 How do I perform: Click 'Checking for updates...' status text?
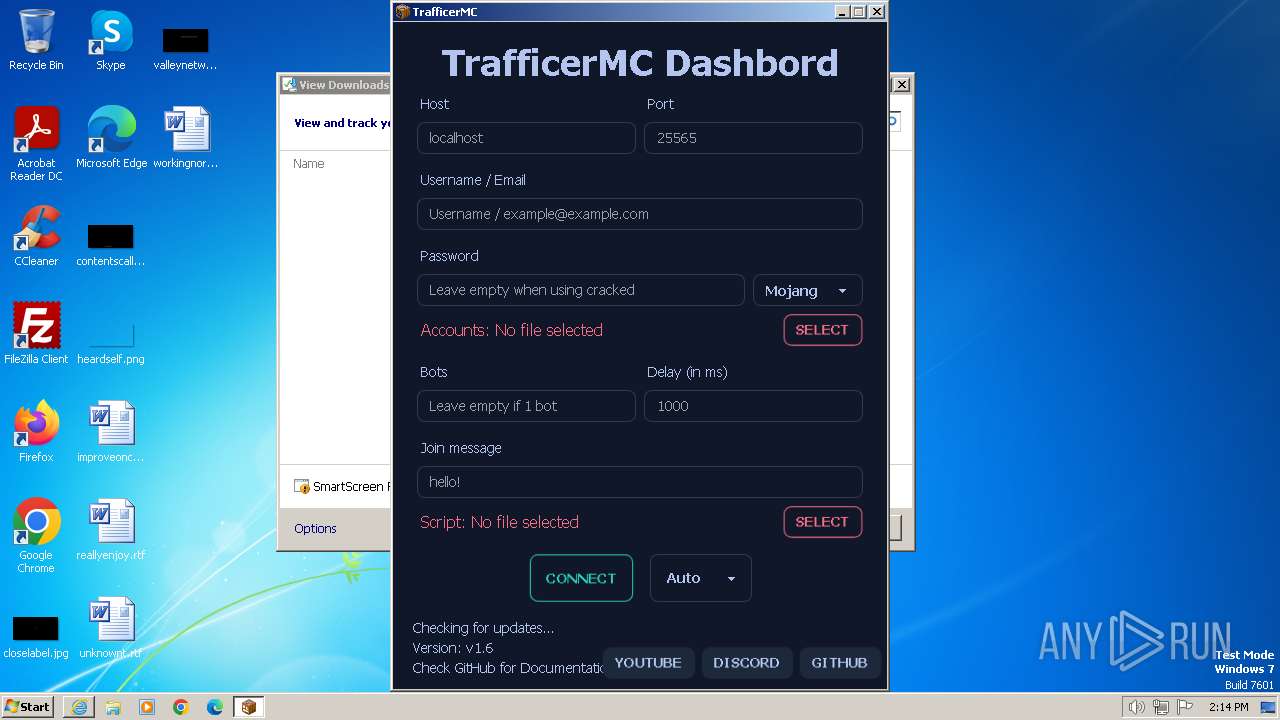[483, 628]
